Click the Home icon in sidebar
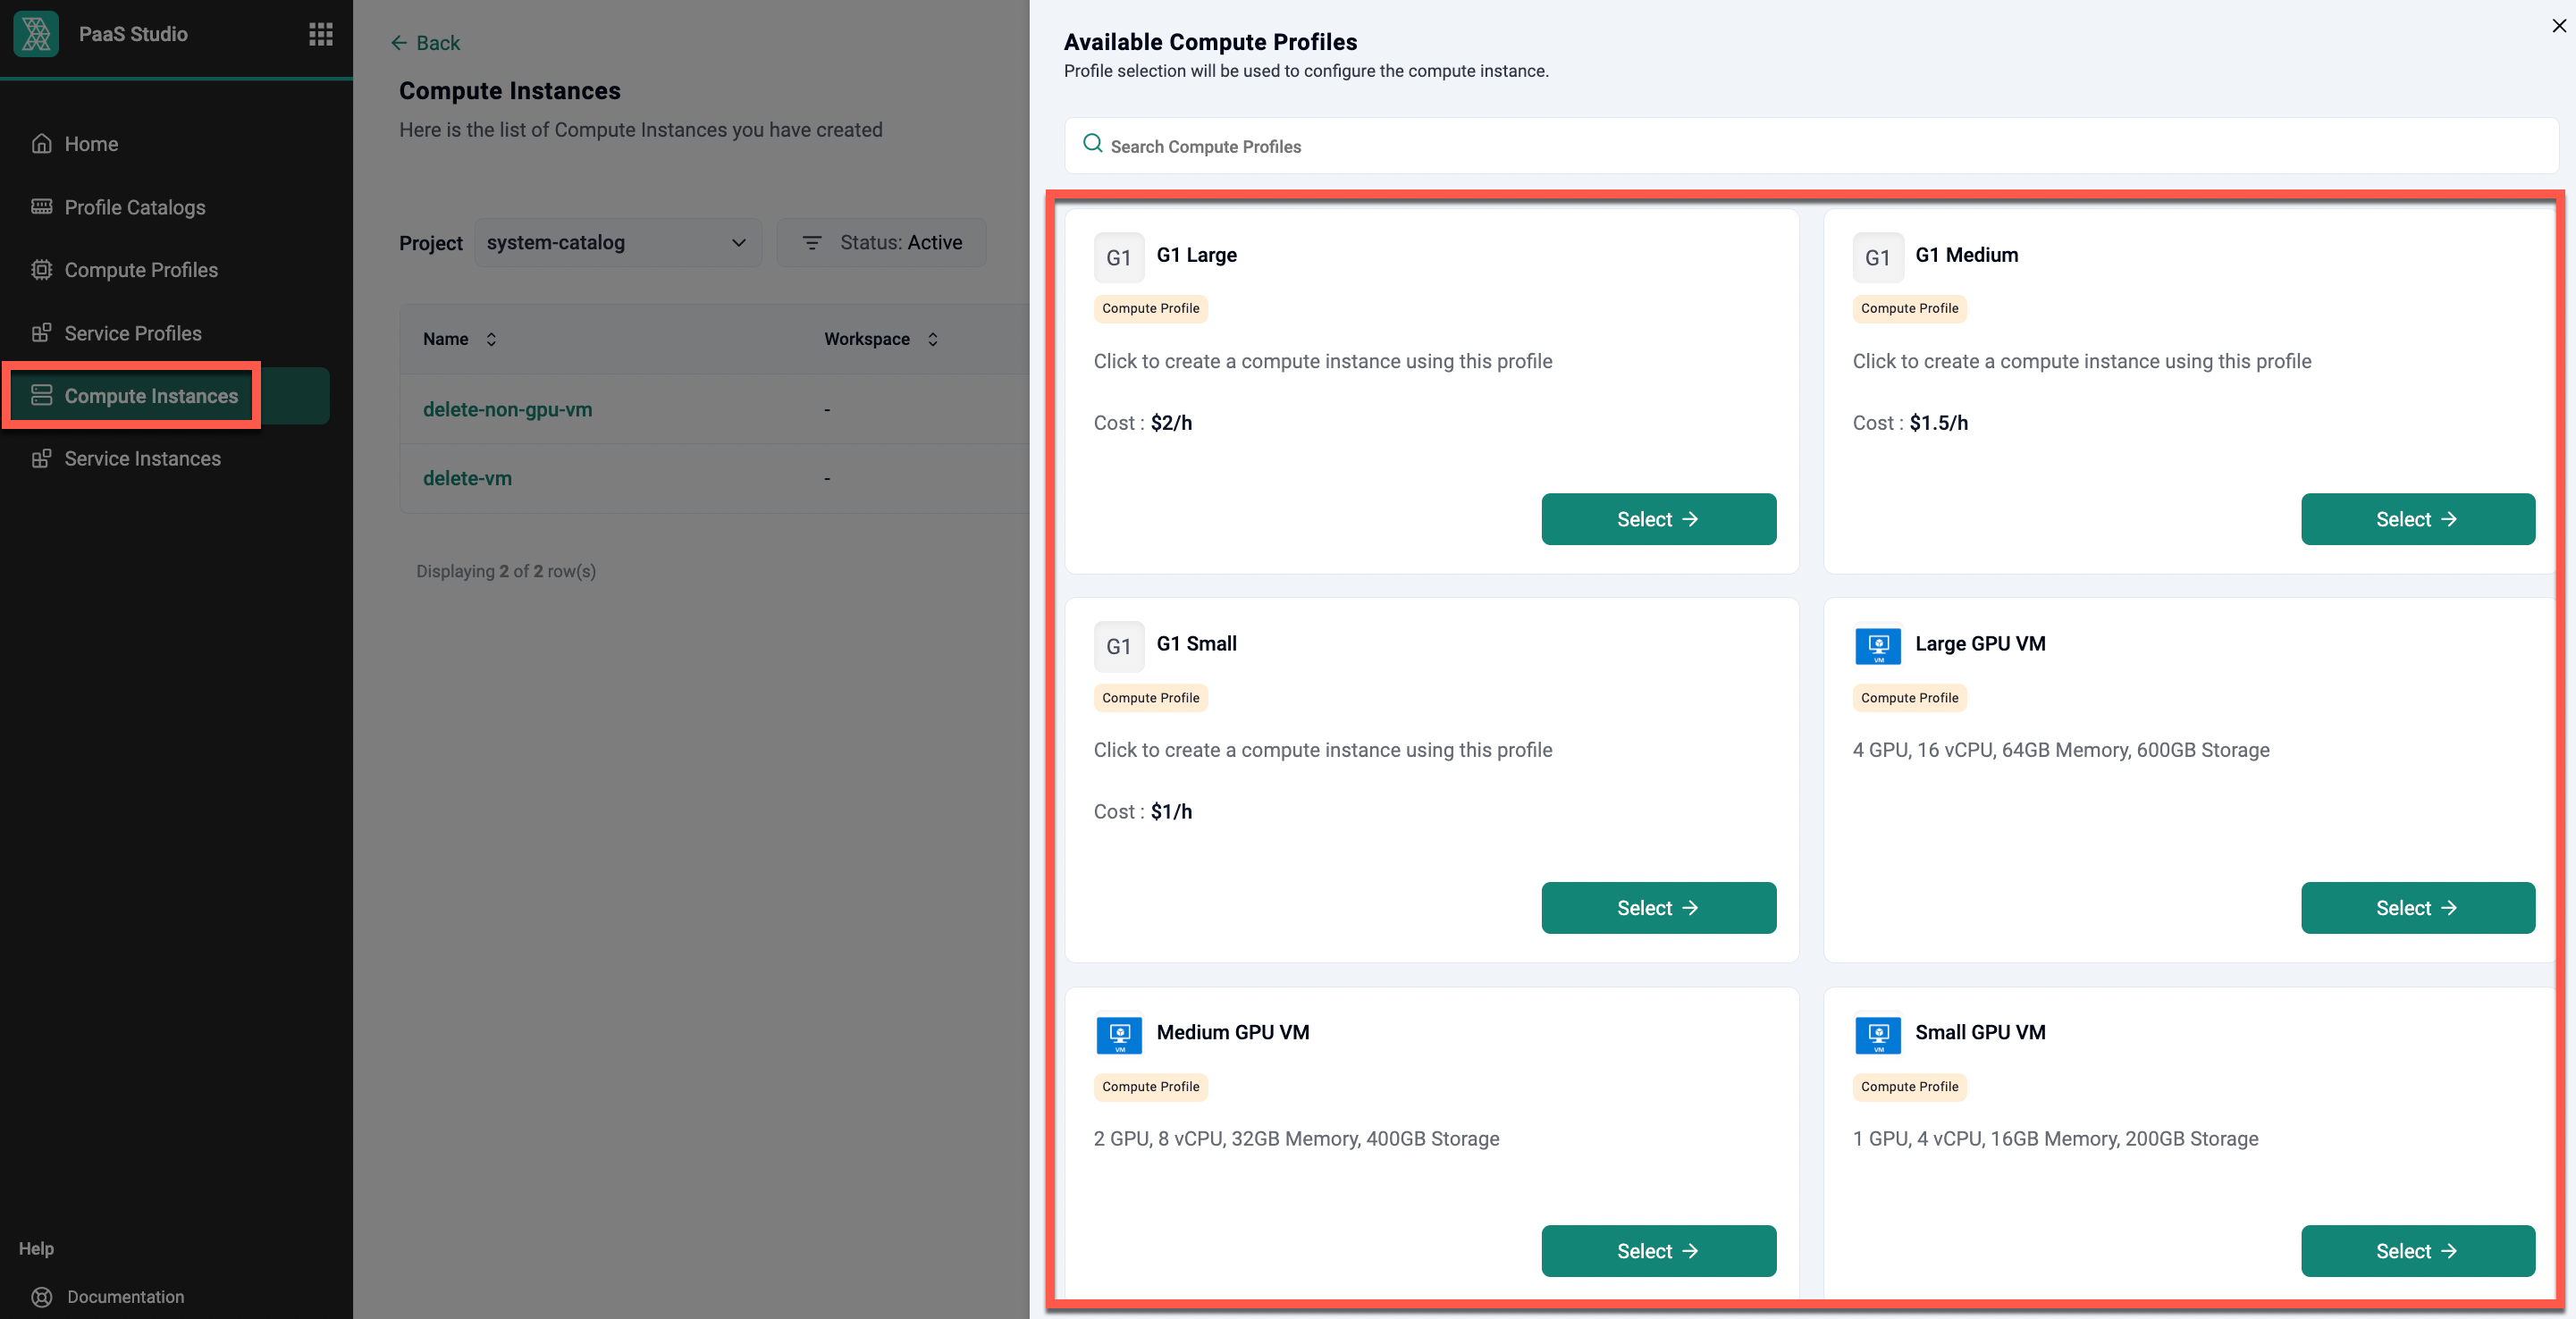The image size is (2576, 1319). (x=41, y=144)
